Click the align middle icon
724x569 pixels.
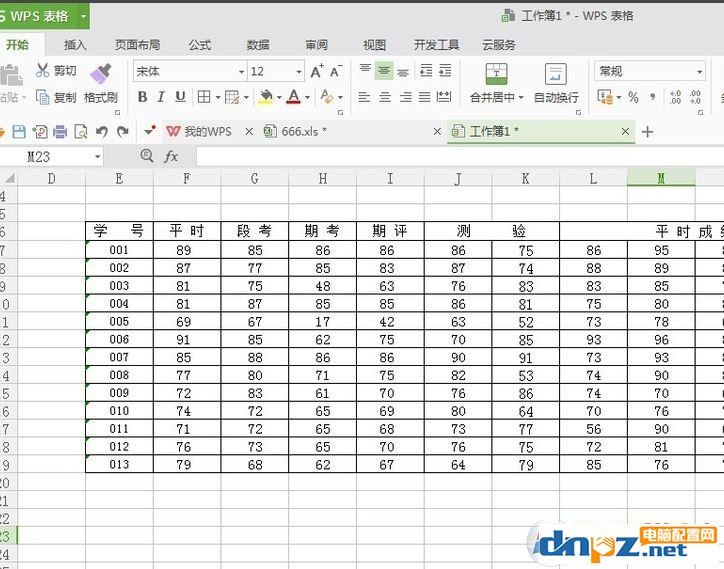point(384,71)
